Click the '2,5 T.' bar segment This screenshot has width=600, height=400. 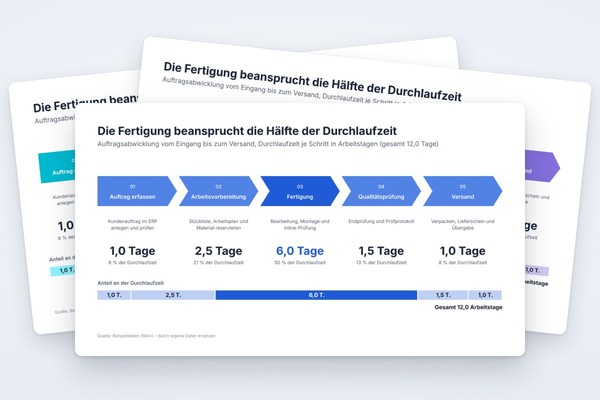[173, 295]
